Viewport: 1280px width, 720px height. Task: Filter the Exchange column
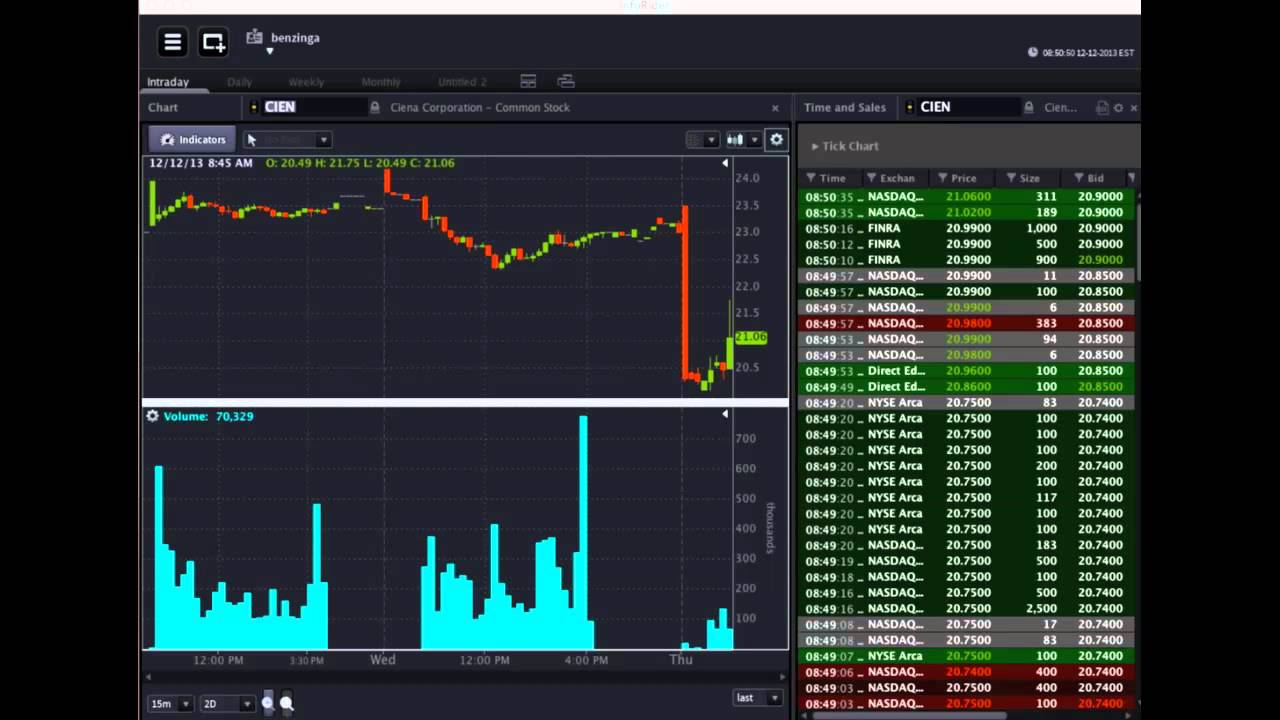coord(871,178)
